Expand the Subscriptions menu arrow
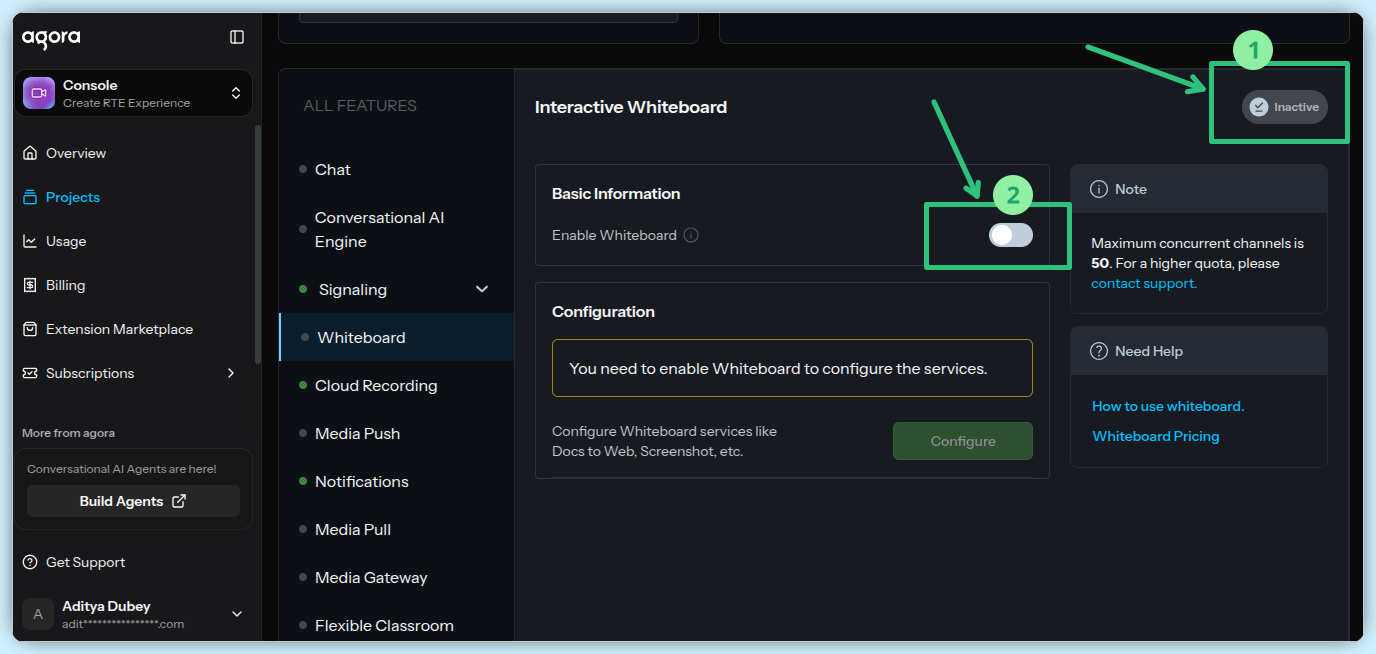Viewport: 1376px width, 654px height. 231,373
